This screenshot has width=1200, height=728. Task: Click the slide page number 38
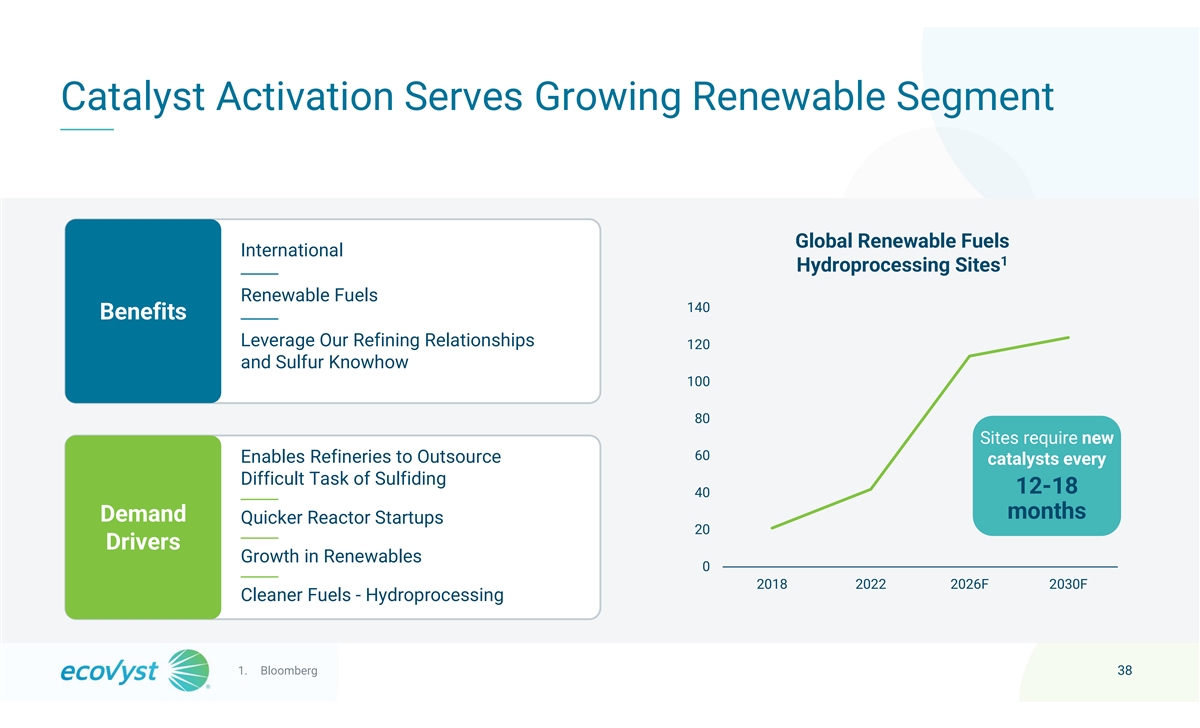(x=1124, y=670)
